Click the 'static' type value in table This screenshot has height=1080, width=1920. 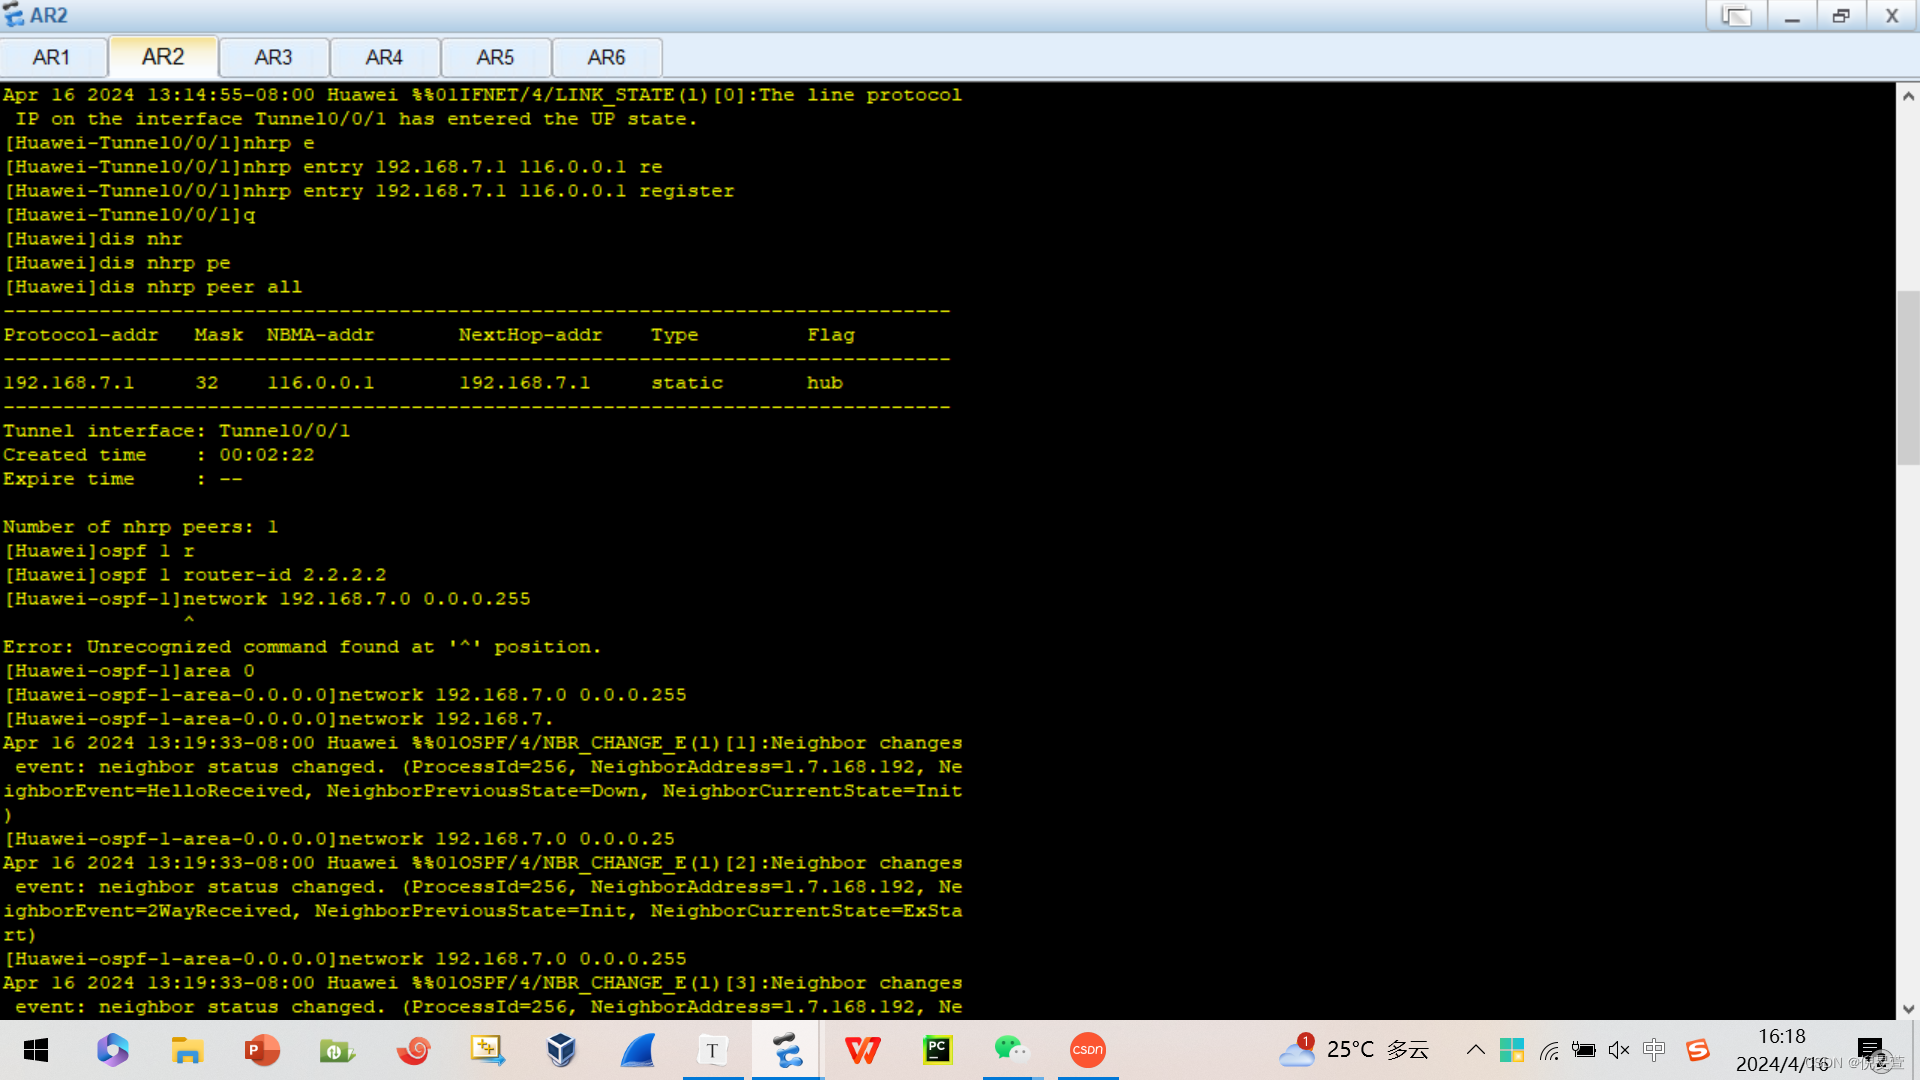(x=687, y=383)
